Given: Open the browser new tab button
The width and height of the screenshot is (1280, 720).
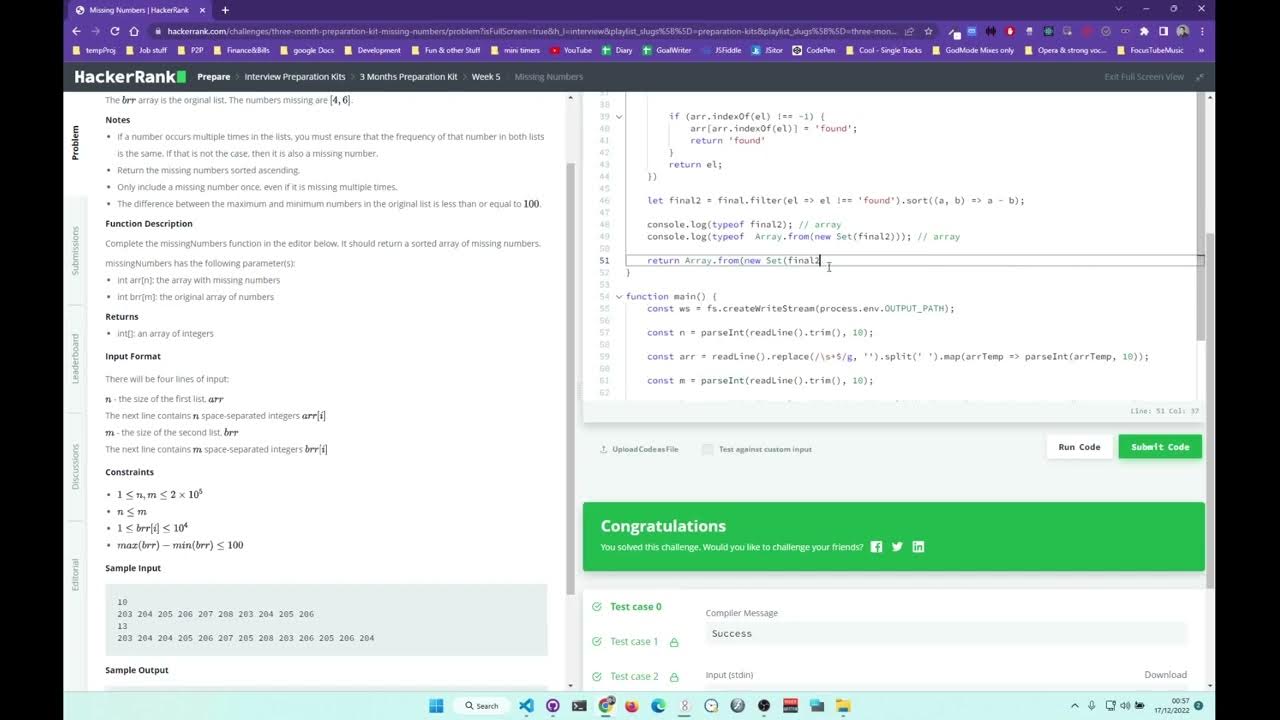Looking at the screenshot, I should [x=225, y=10].
